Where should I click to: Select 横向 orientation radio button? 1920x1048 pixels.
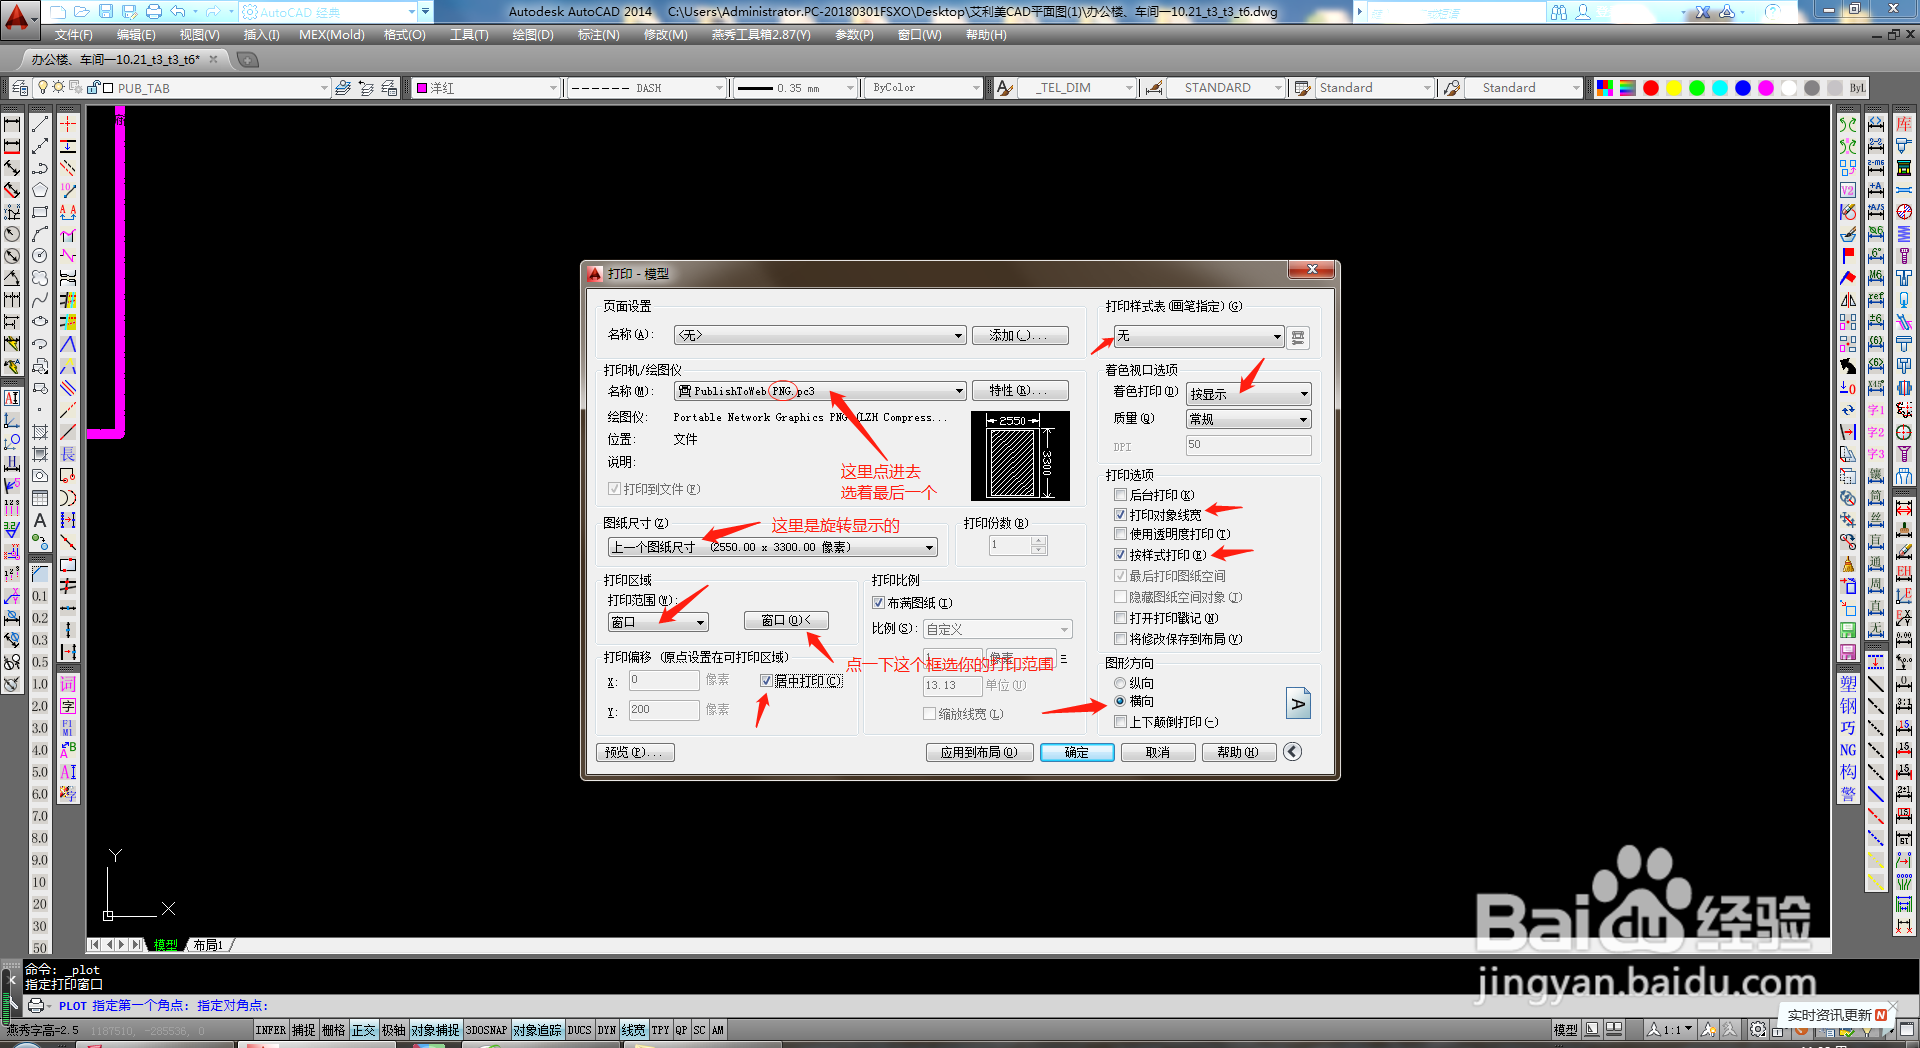[1120, 701]
